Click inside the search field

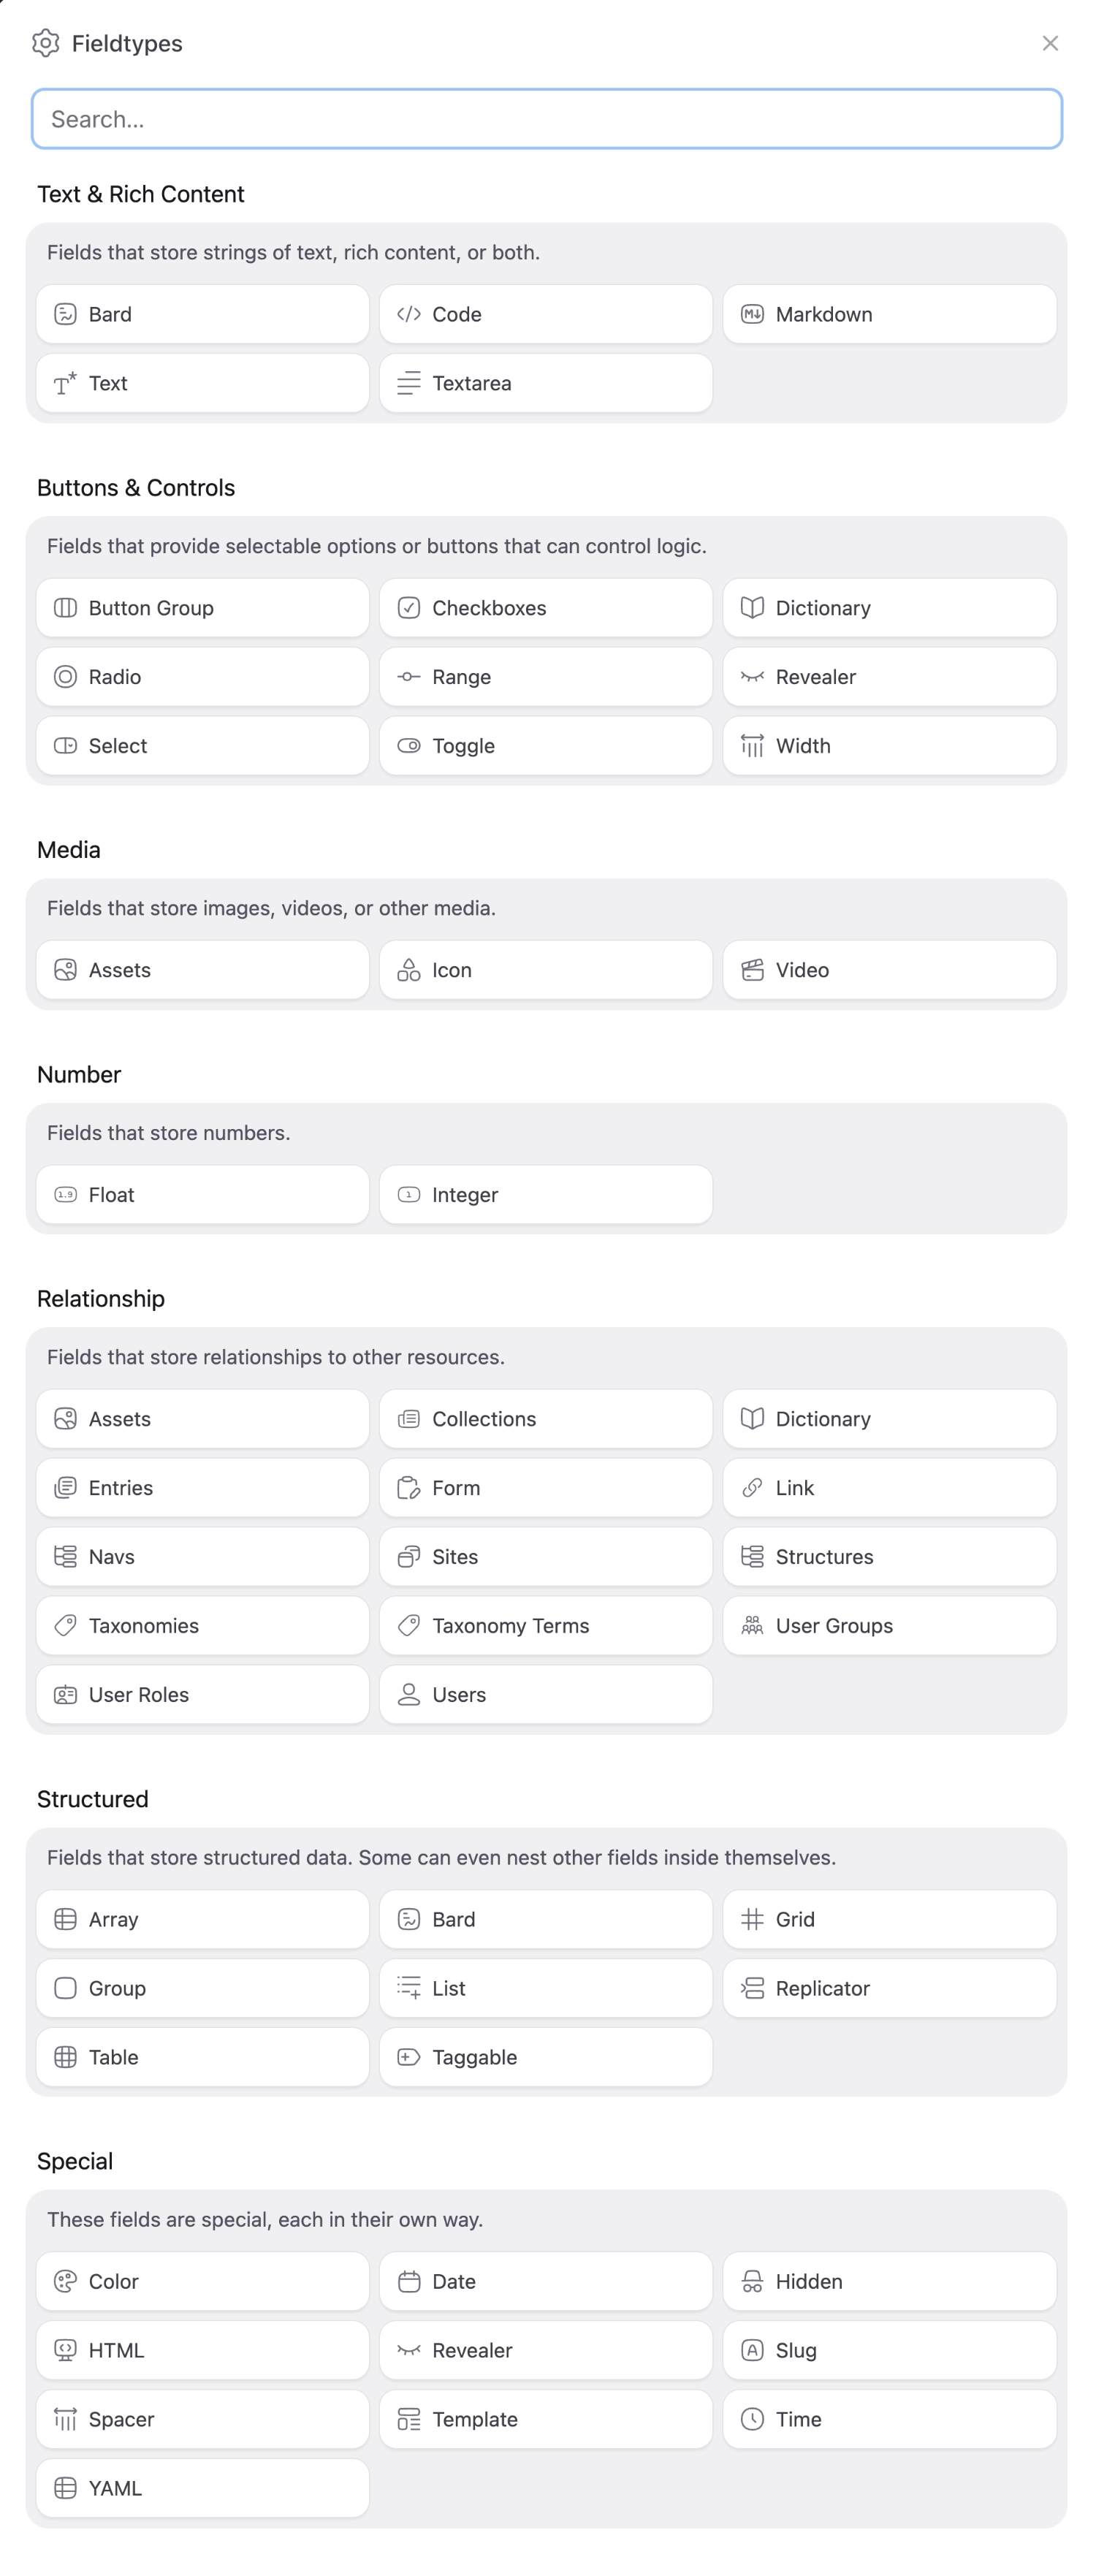click(548, 118)
